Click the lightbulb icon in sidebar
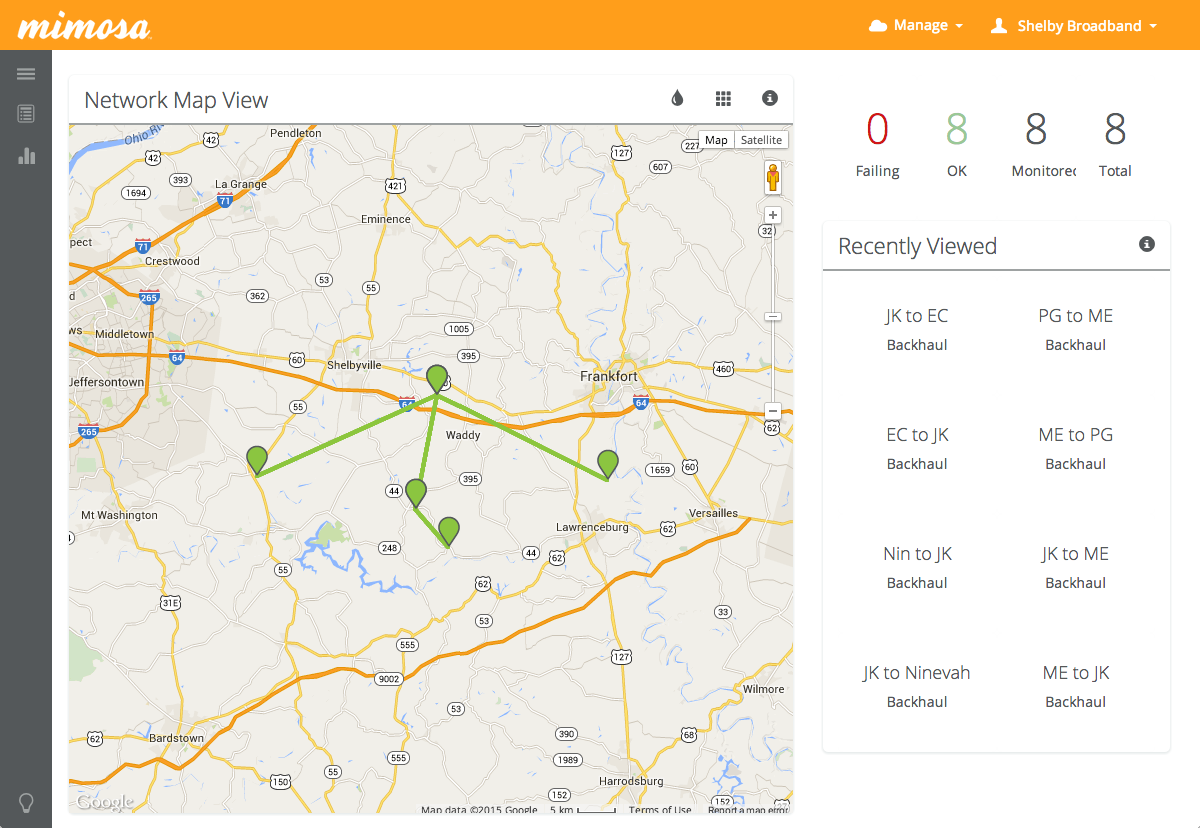The width and height of the screenshot is (1200, 828). point(26,802)
